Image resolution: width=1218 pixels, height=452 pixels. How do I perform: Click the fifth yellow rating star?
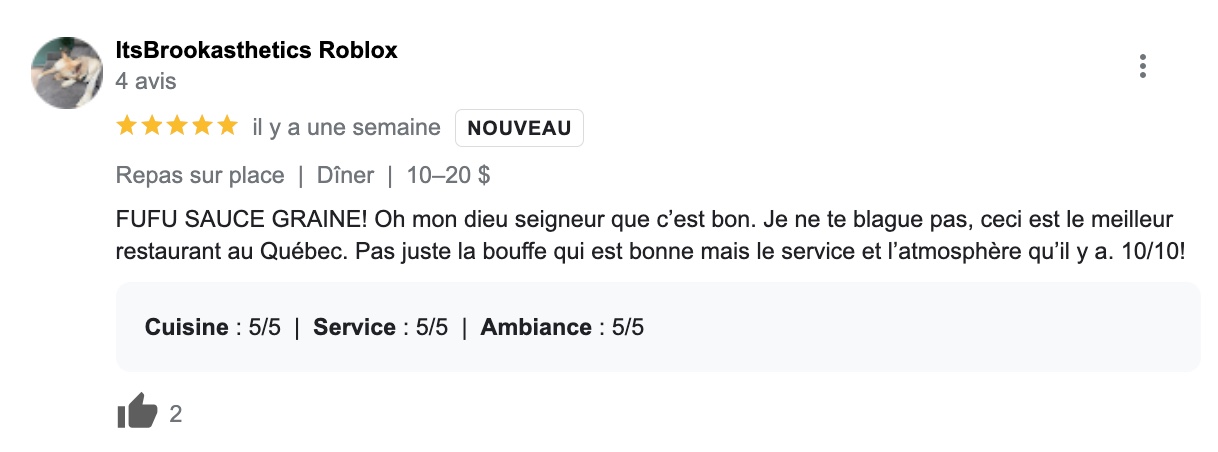coord(227,126)
